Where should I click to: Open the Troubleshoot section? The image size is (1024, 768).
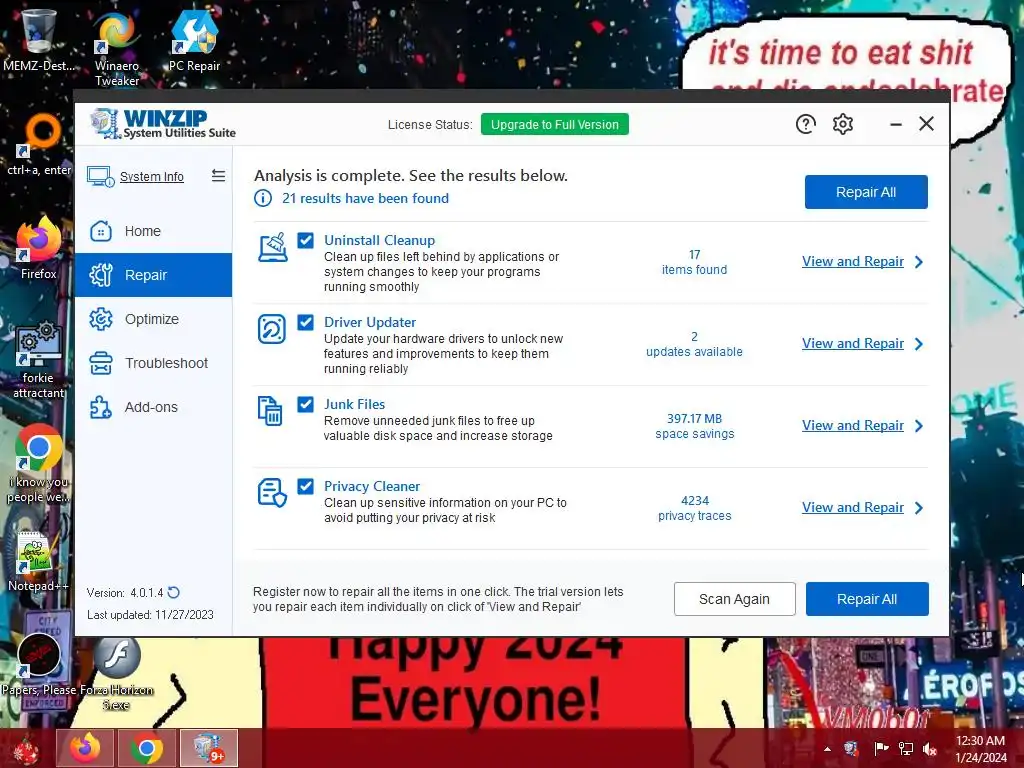[x=153, y=363]
